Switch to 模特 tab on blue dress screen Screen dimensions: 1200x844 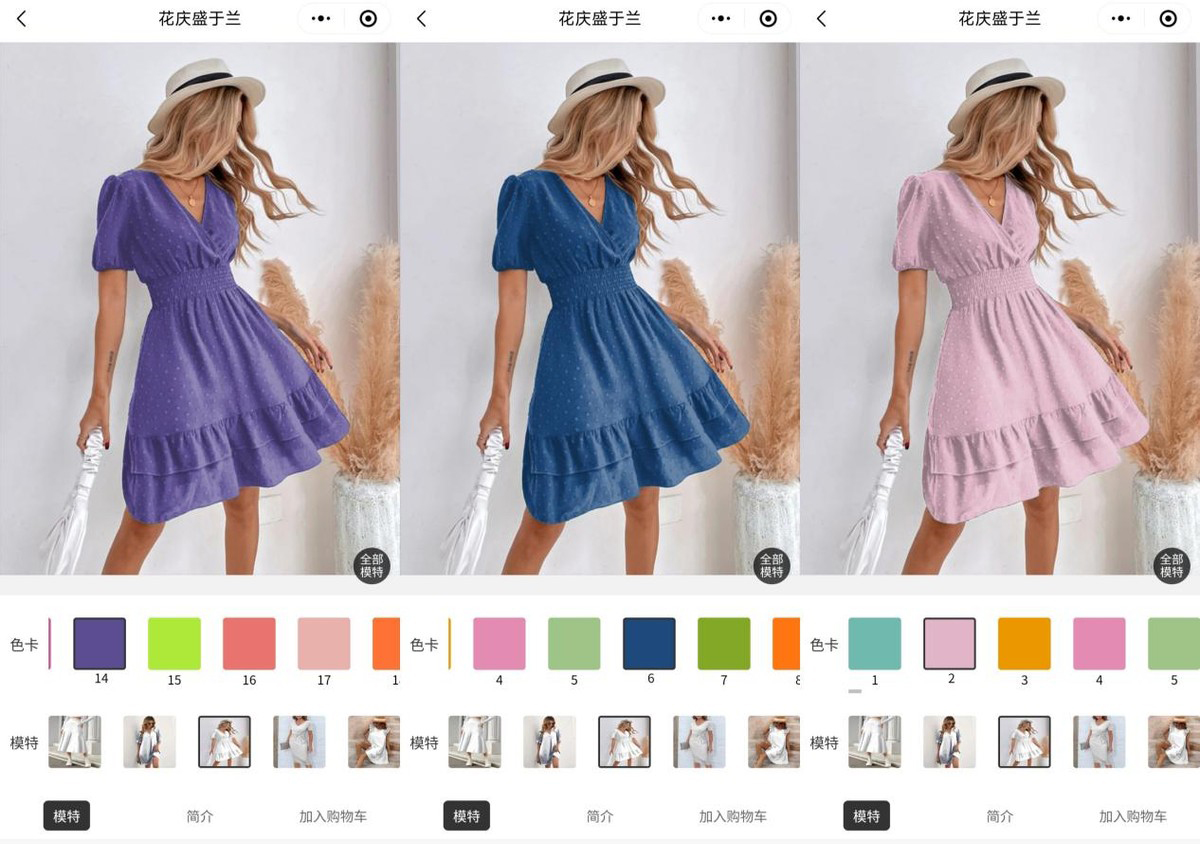[467, 816]
